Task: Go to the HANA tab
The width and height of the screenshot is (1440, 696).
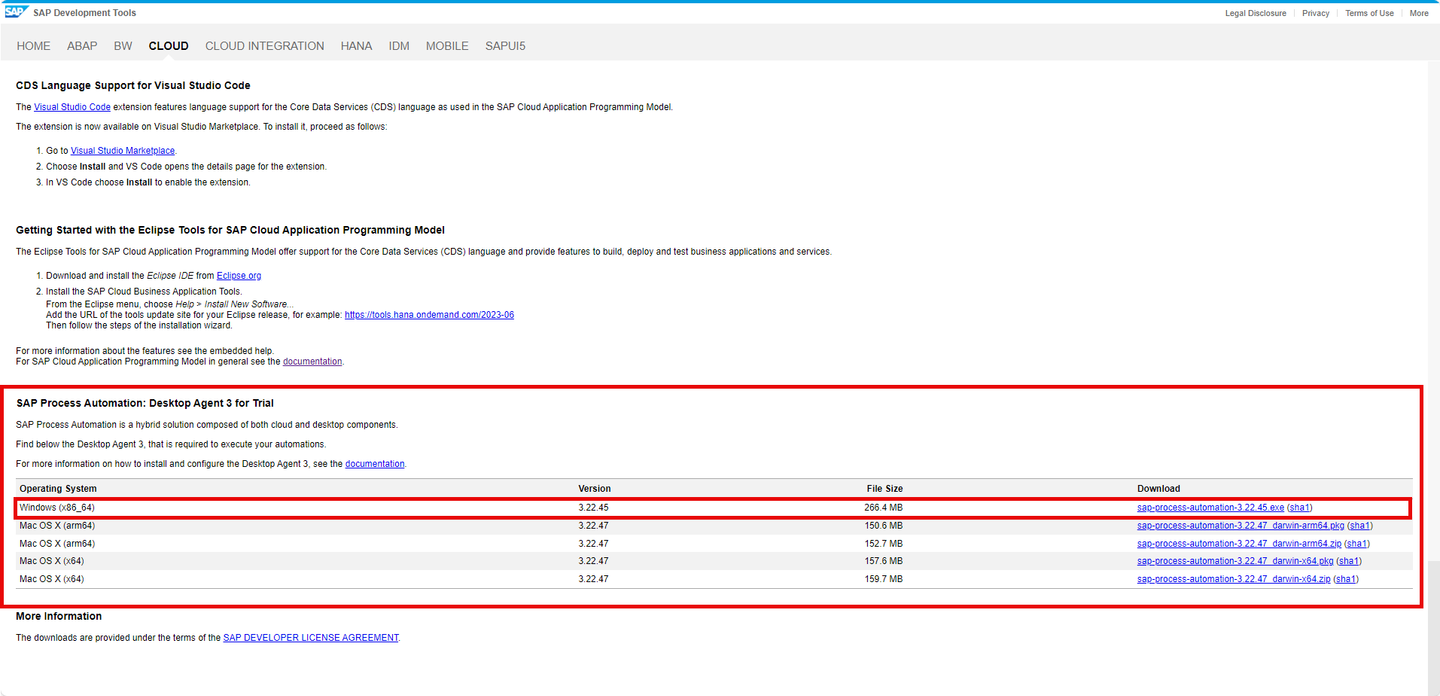Action: pos(357,46)
